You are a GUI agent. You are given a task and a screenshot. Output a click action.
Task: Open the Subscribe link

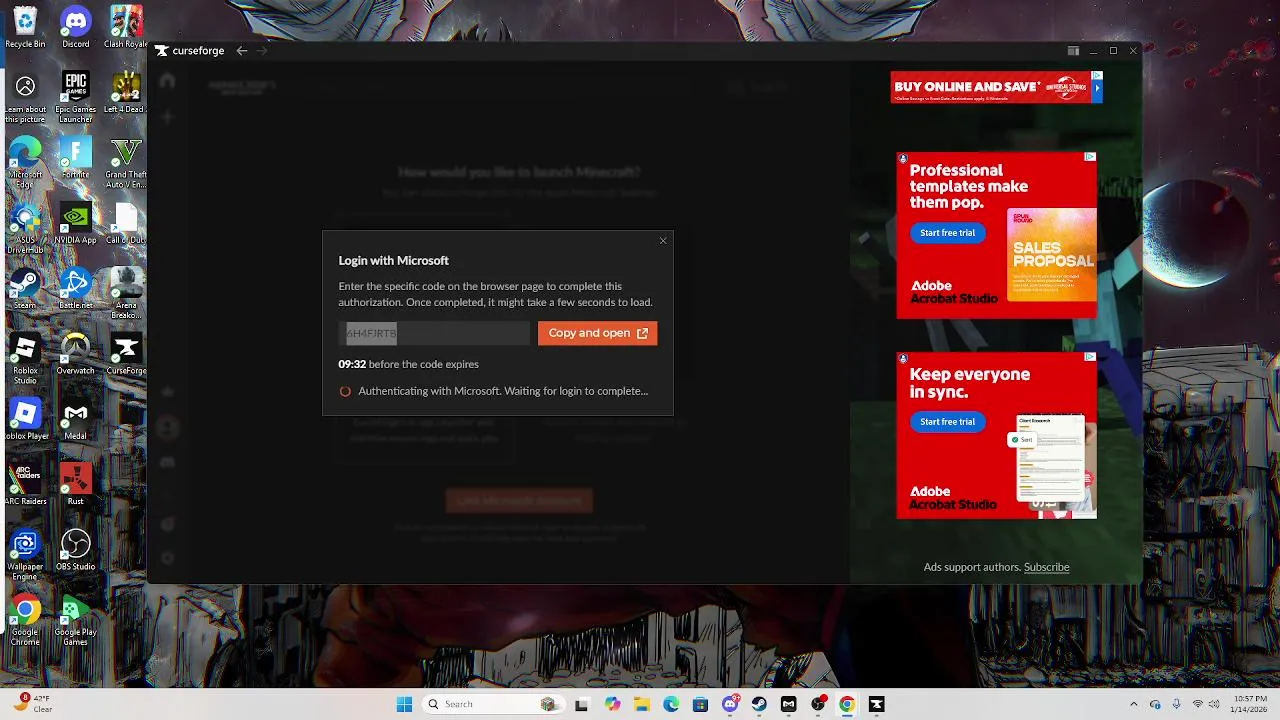[1046, 567]
